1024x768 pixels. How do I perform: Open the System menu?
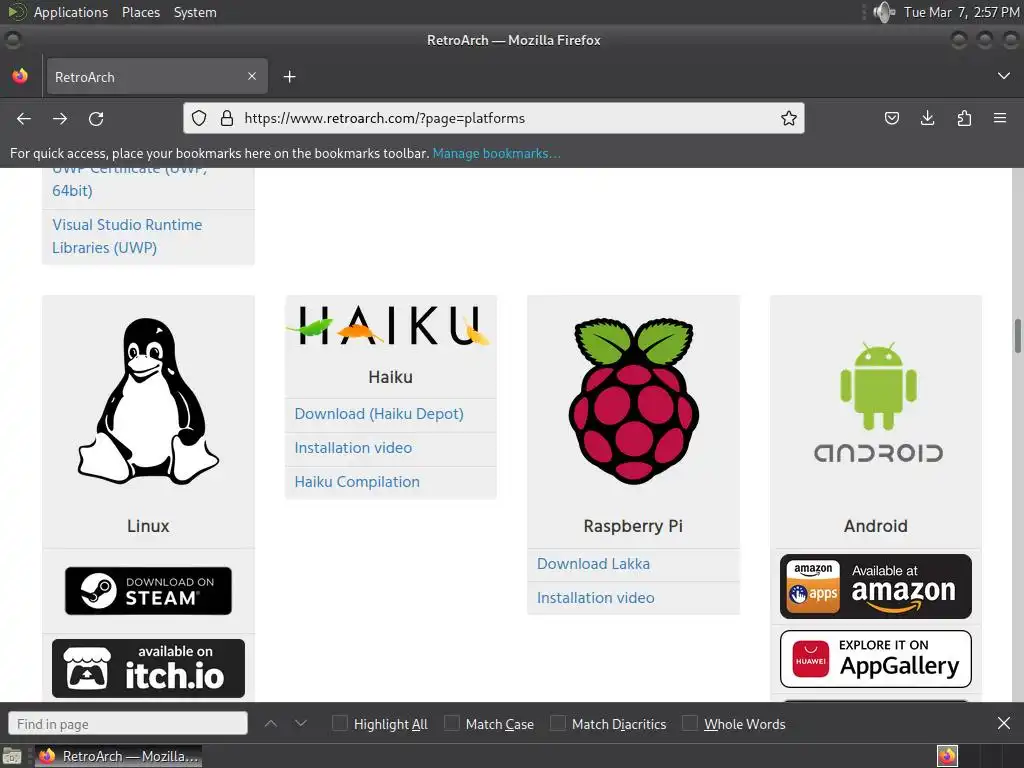point(195,12)
